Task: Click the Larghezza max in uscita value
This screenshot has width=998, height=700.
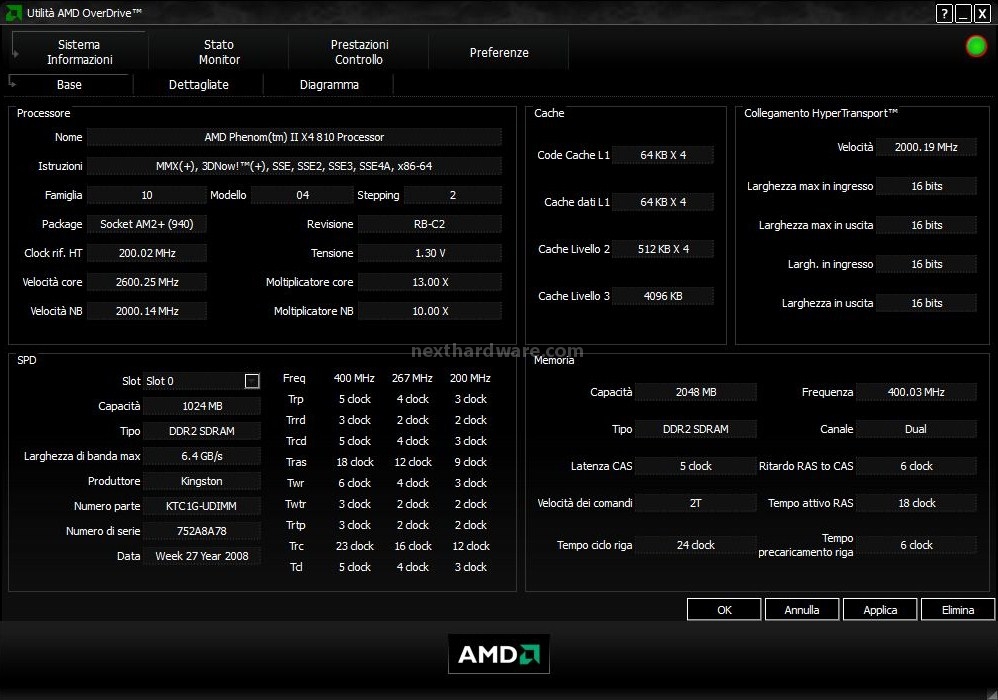Action: 926,225
